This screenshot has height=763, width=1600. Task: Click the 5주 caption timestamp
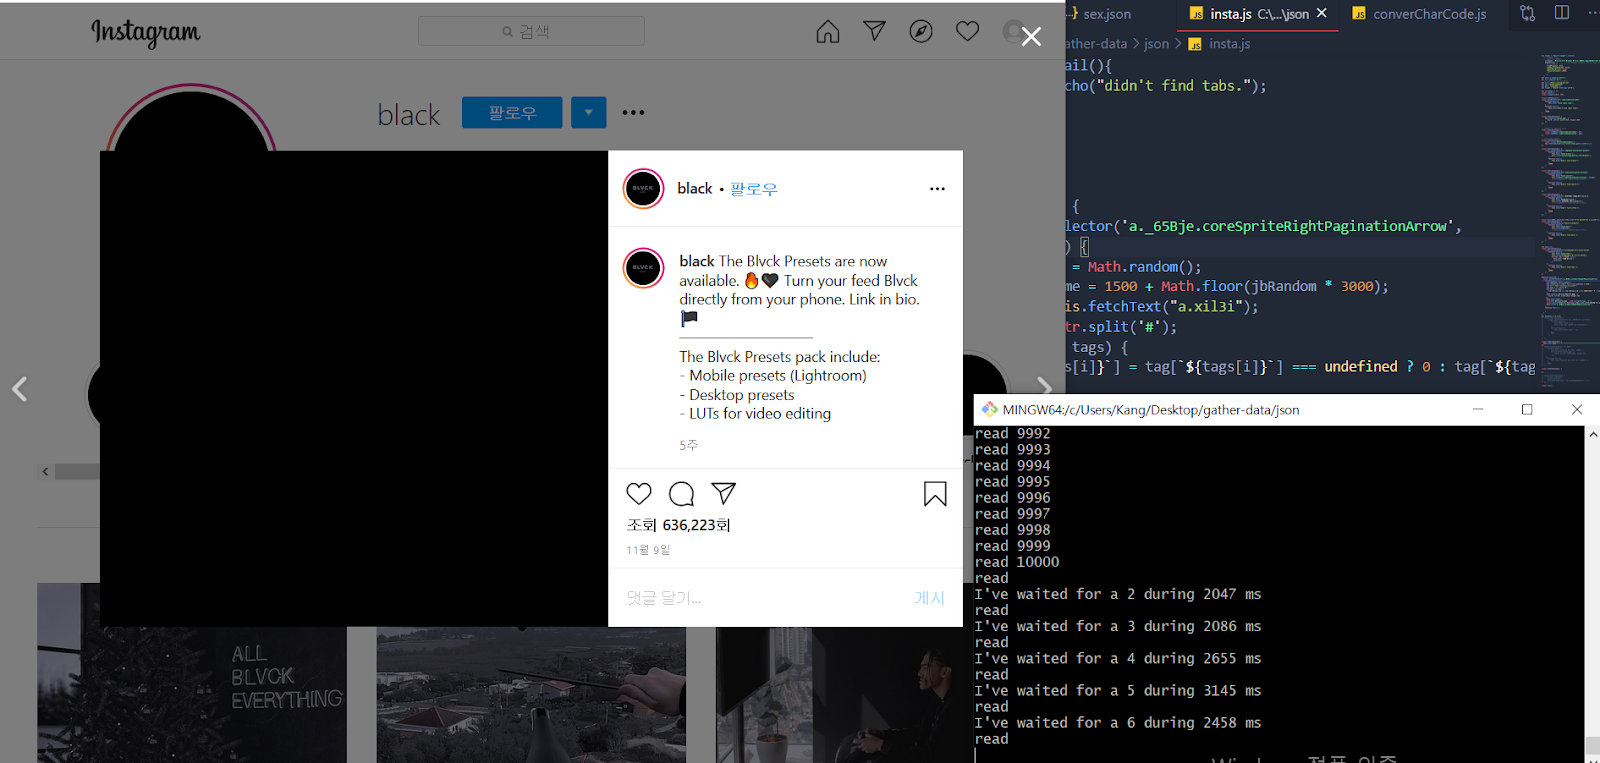click(688, 445)
